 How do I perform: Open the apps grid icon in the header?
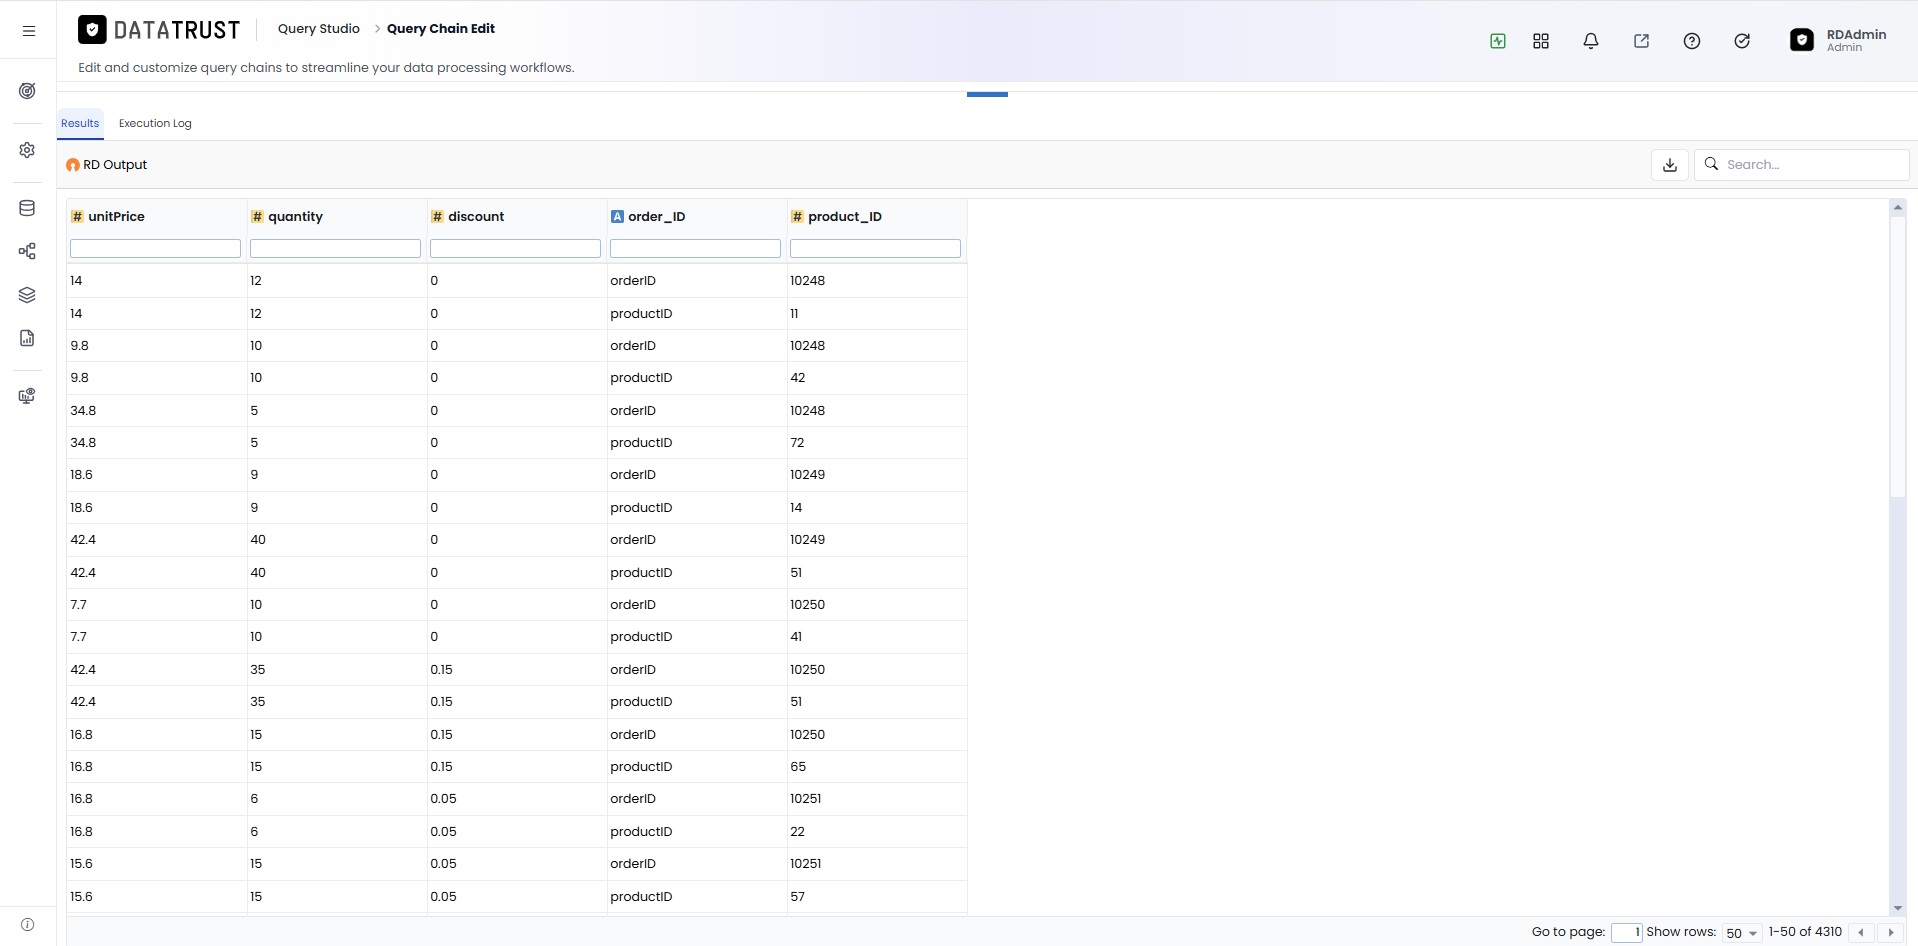1541,41
